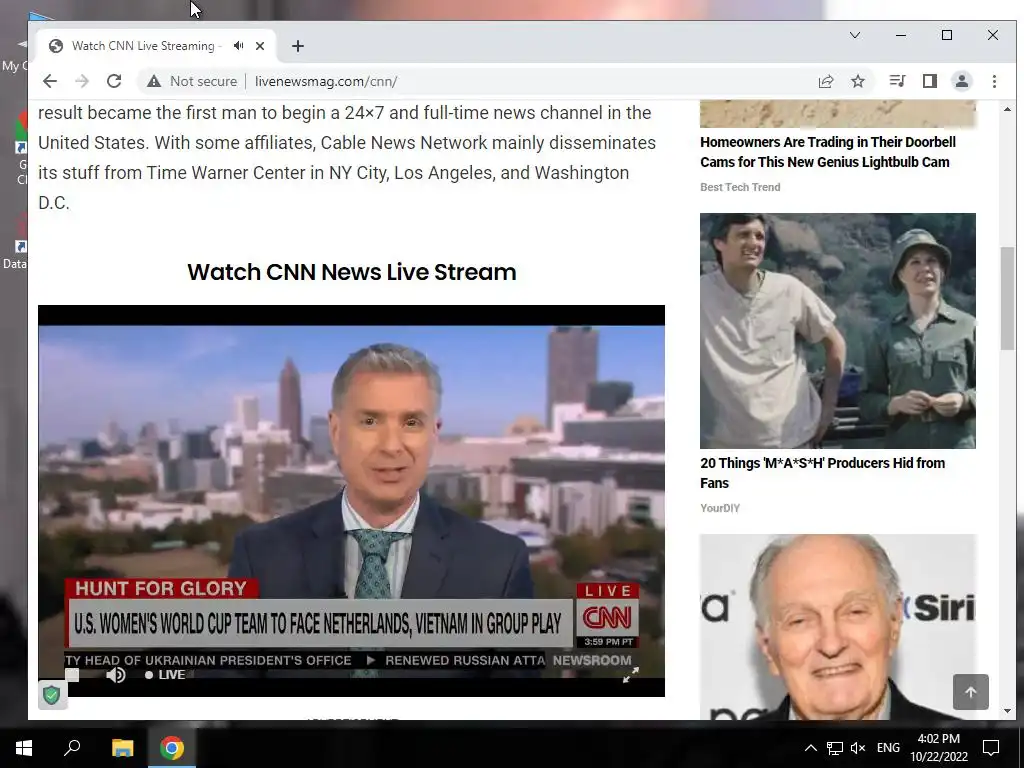Click the ENG language indicator
The height and width of the screenshot is (768, 1024).
click(888, 748)
